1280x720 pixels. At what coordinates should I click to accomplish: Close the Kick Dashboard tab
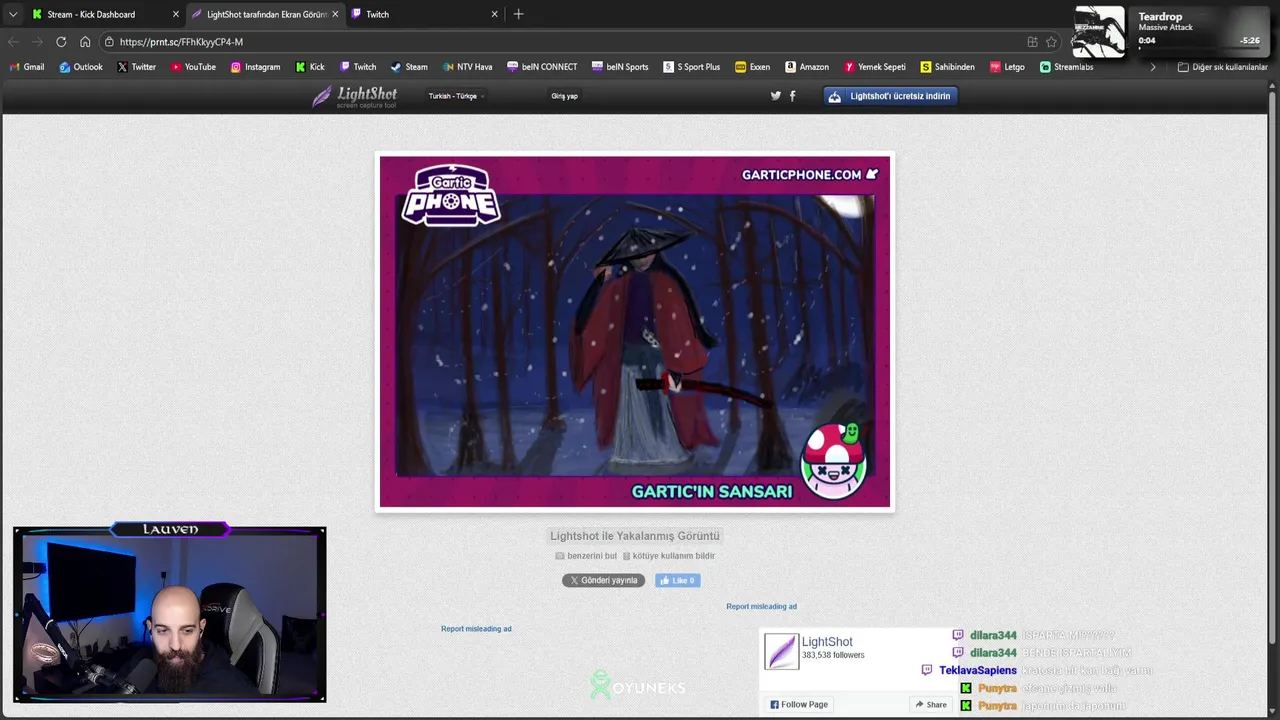coord(176,14)
